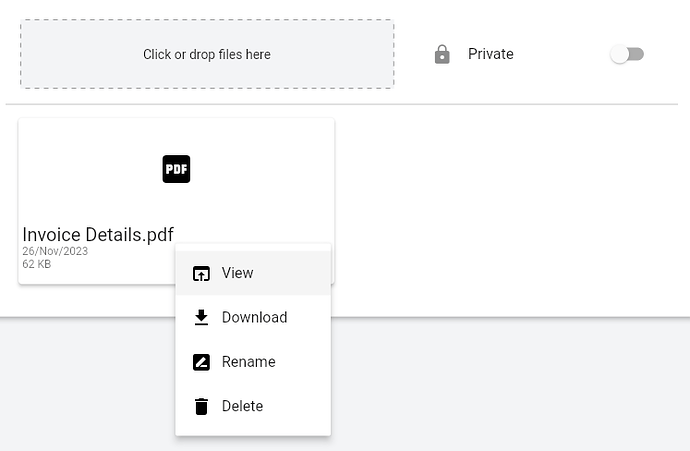This screenshot has width=690, height=451.
Task: Click the Private label text
Action: click(x=491, y=54)
